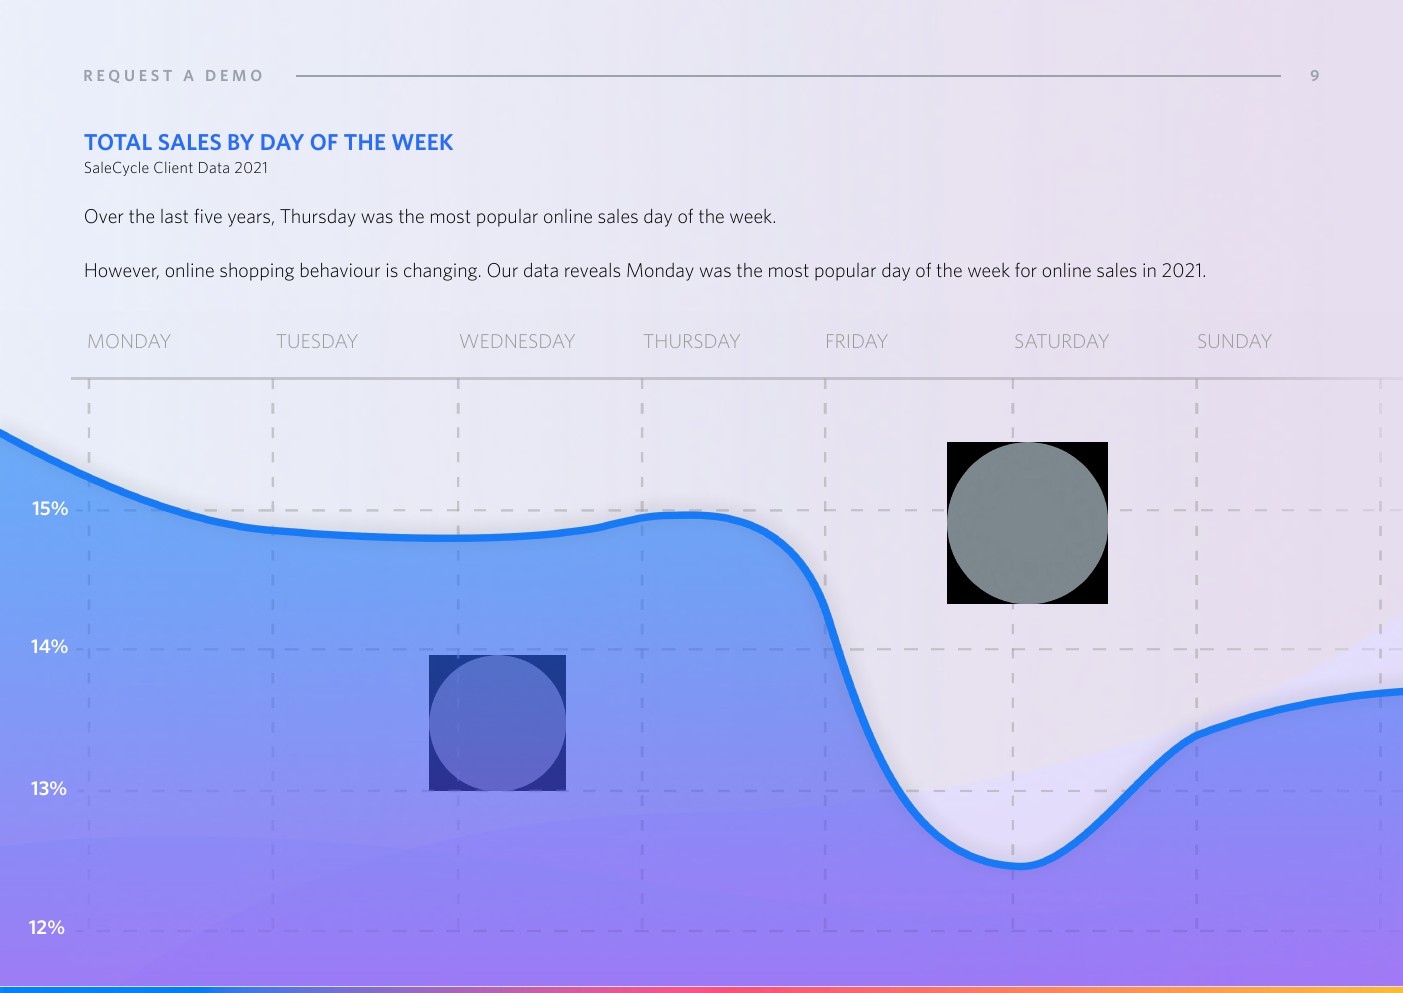Select the THURSDAY column label

pos(691,342)
